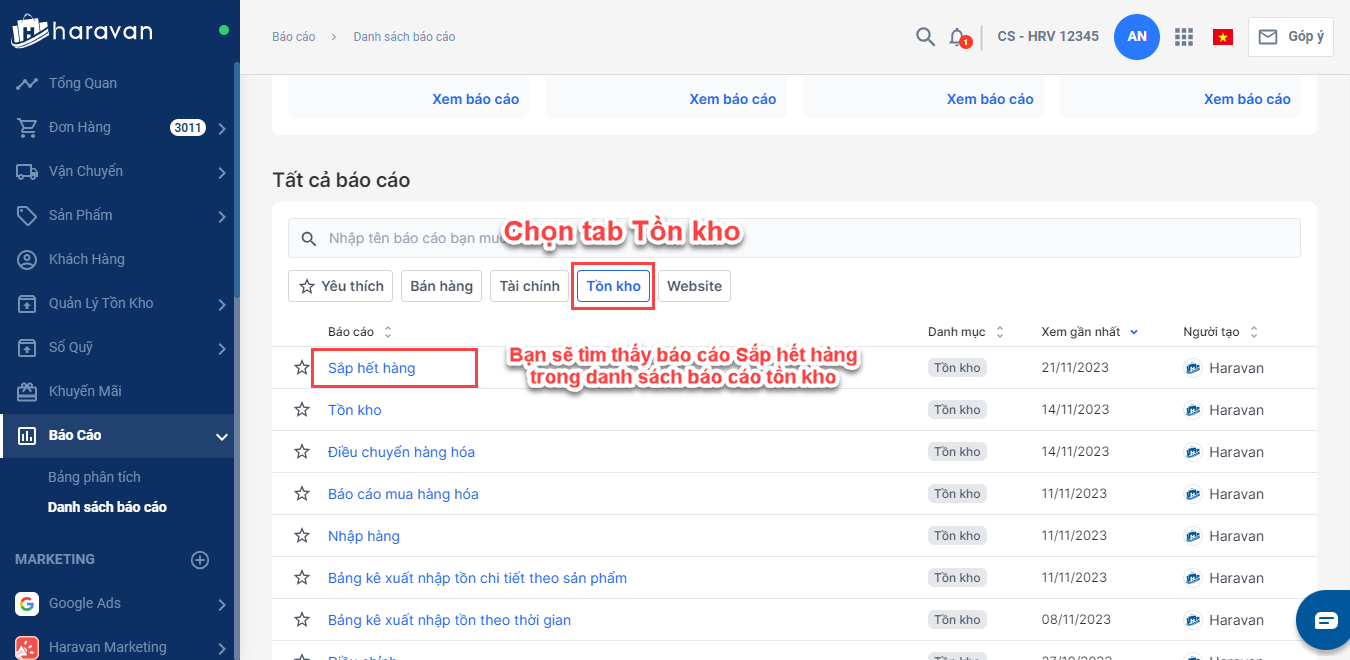Favorite the Sắp hết hàng report star
The image size is (1350, 660).
(x=302, y=368)
